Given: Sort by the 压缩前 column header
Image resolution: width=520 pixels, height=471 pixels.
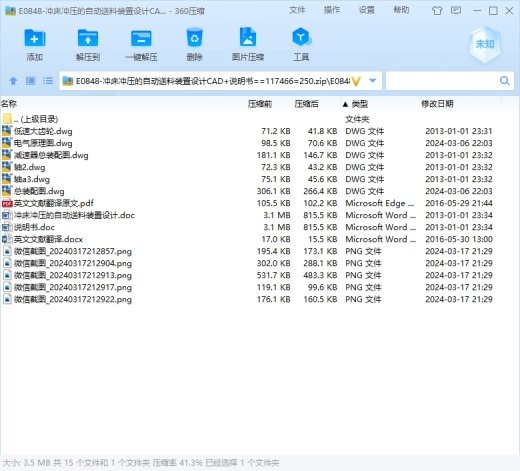Looking at the screenshot, I should pyautogui.click(x=260, y=104).
